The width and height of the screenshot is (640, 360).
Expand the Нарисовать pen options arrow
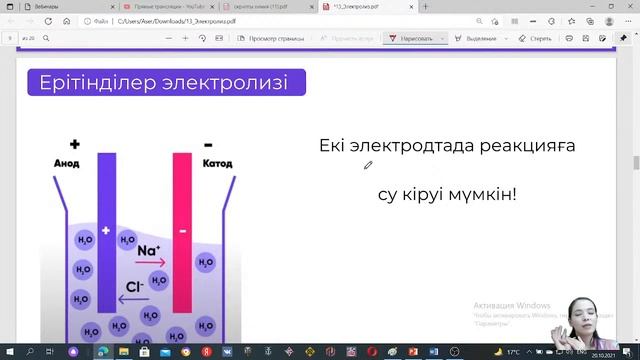(442, 38)
